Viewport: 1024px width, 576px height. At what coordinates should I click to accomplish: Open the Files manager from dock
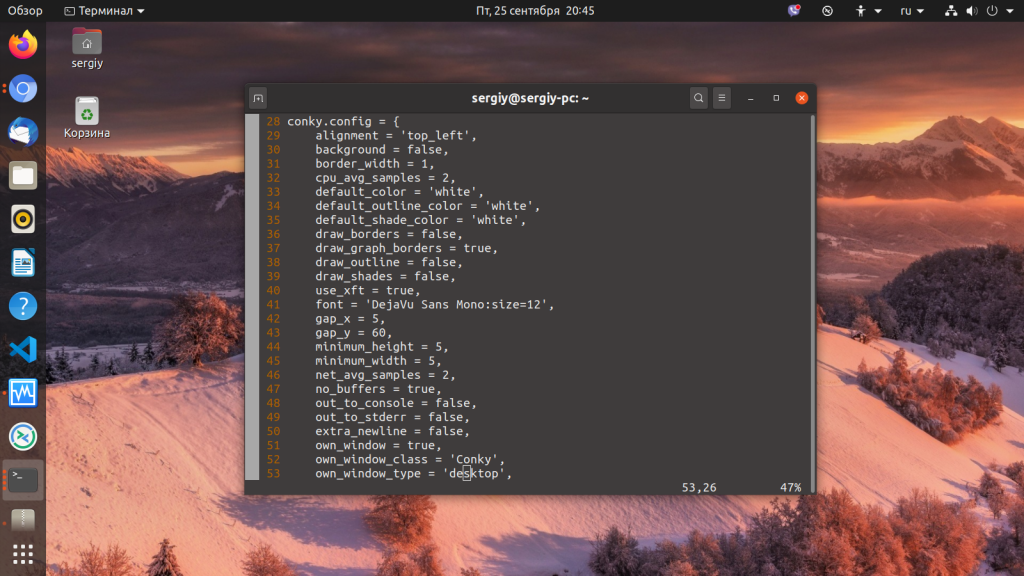click(x=23, y=176)
